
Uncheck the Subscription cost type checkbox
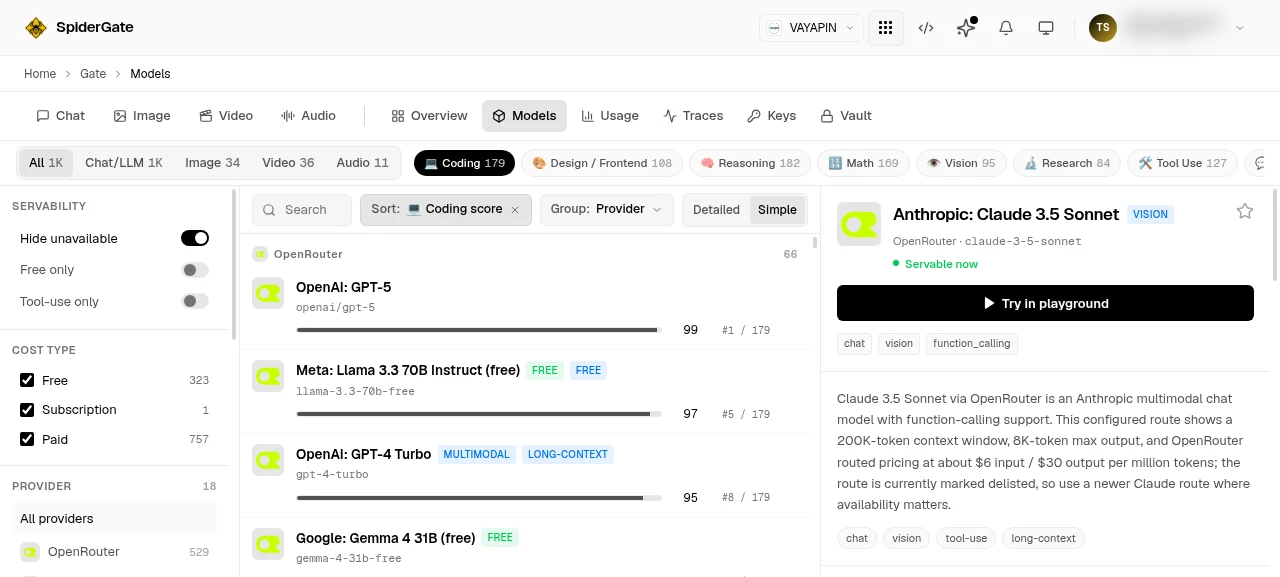[x=27, y=410]
